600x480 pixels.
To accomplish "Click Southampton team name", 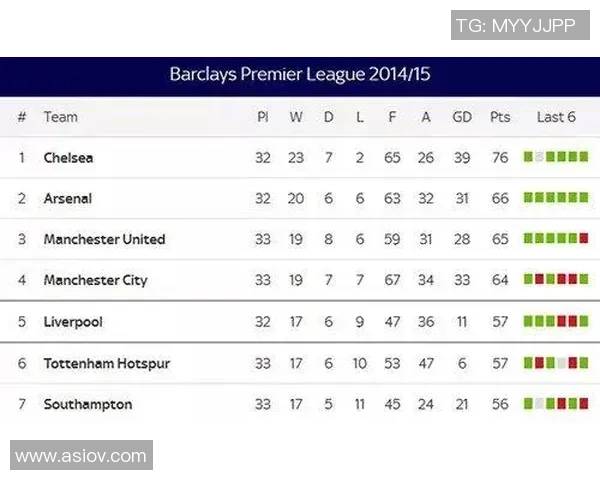I will [x=88, y=405].
